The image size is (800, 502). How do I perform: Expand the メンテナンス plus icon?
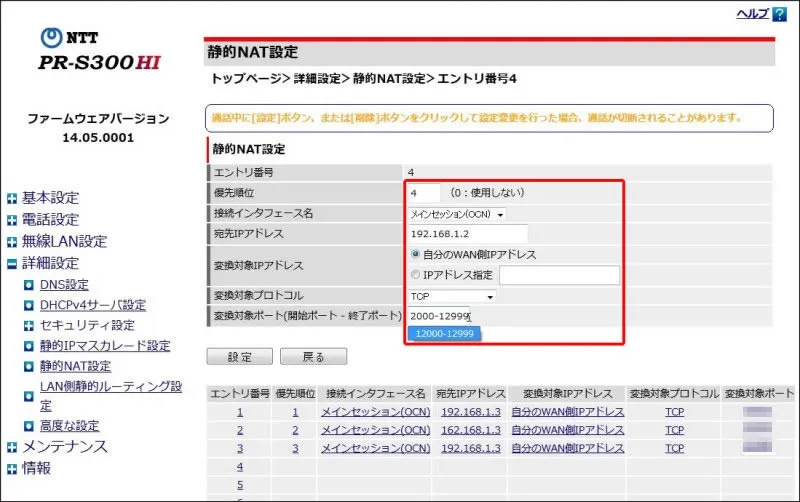click(12, 447)
